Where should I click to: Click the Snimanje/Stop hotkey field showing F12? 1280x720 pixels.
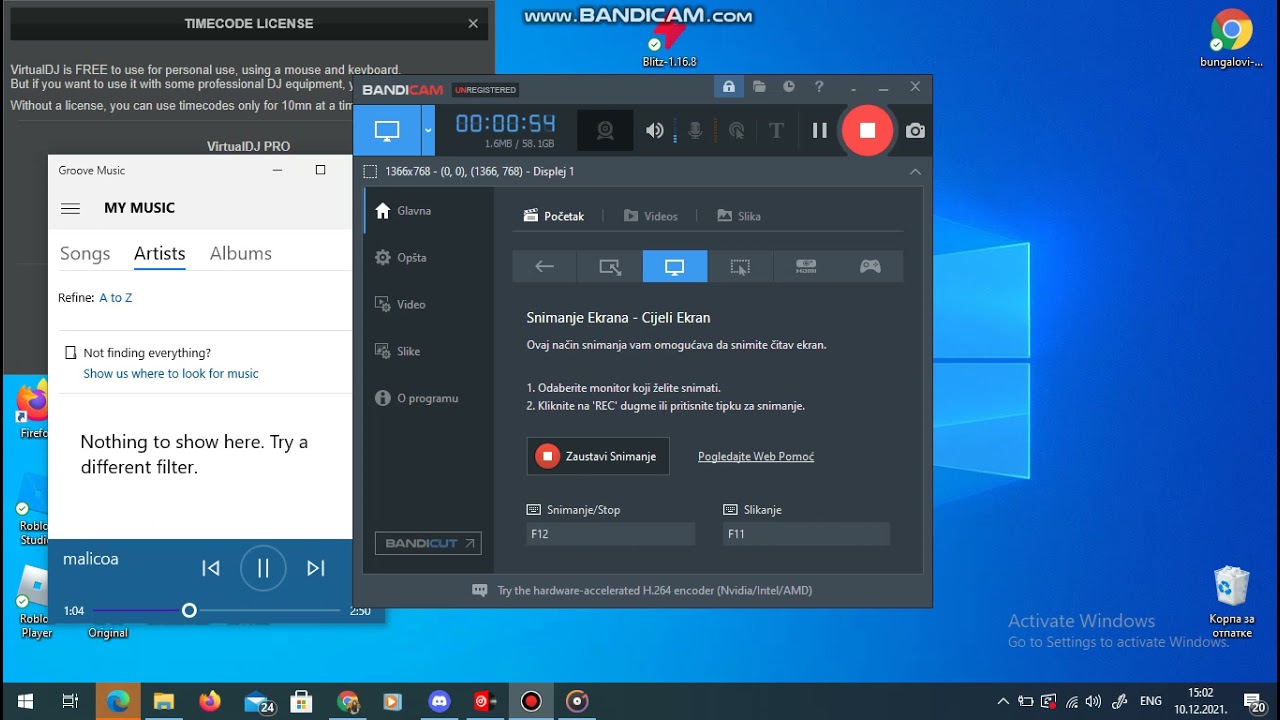pos(611,534)
